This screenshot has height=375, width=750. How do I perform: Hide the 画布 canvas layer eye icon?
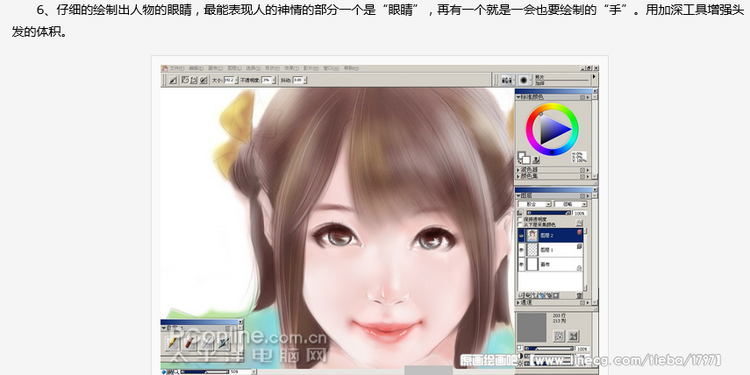(521, 264)
